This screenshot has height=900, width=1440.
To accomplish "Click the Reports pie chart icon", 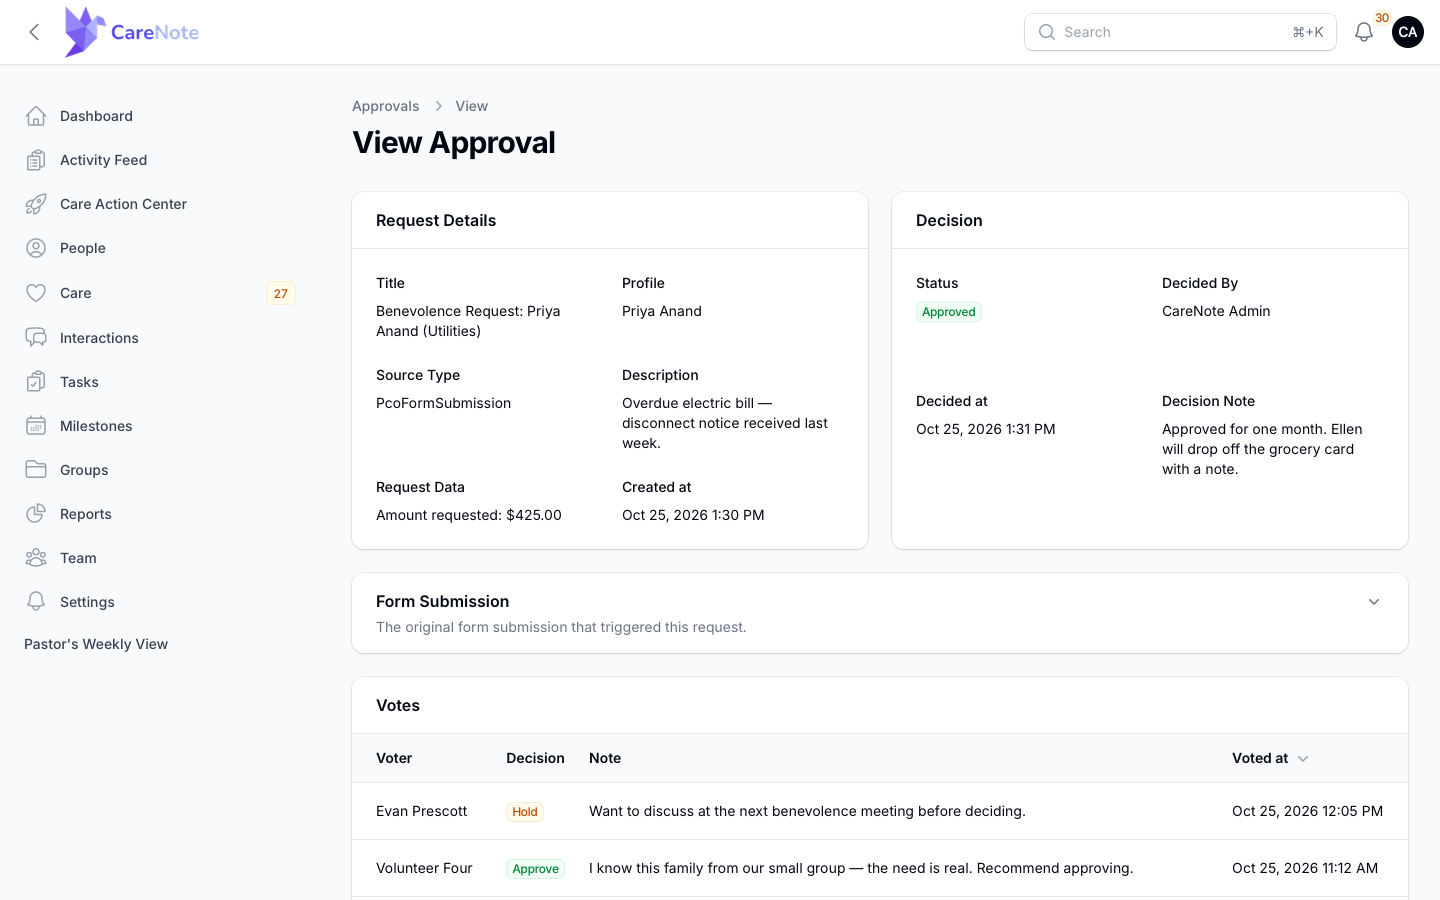I will click(36, 514).
